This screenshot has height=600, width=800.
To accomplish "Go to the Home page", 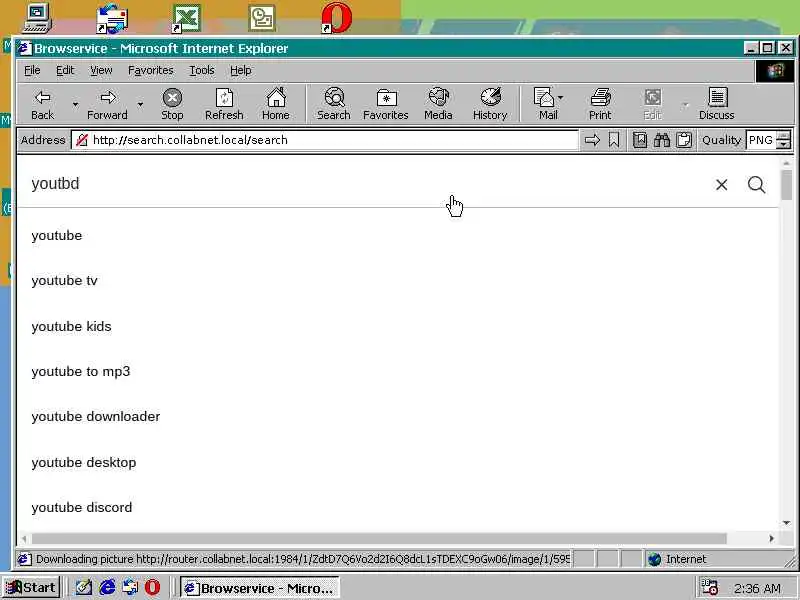I will click(276, 105).
